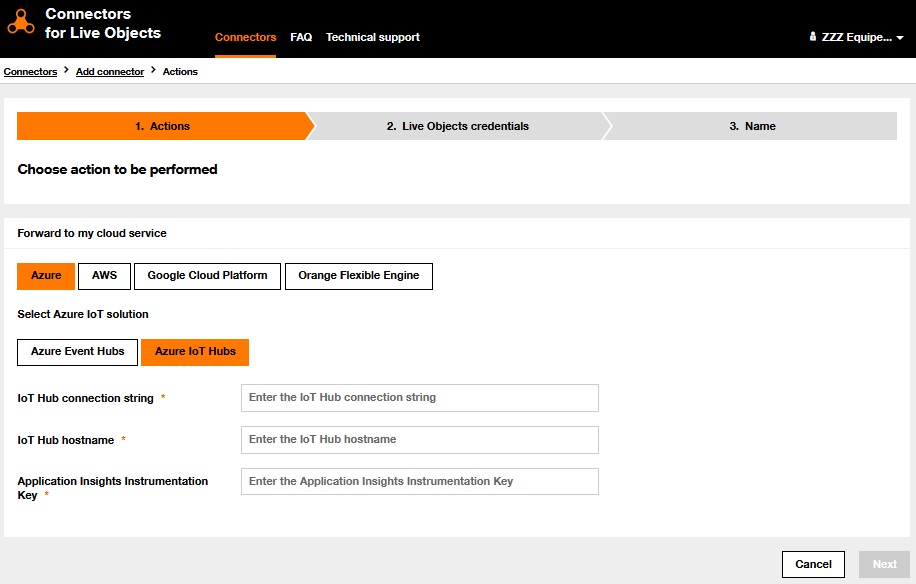Choose the AWS cloud service option
Screen dimensions: 916x584
104,276
